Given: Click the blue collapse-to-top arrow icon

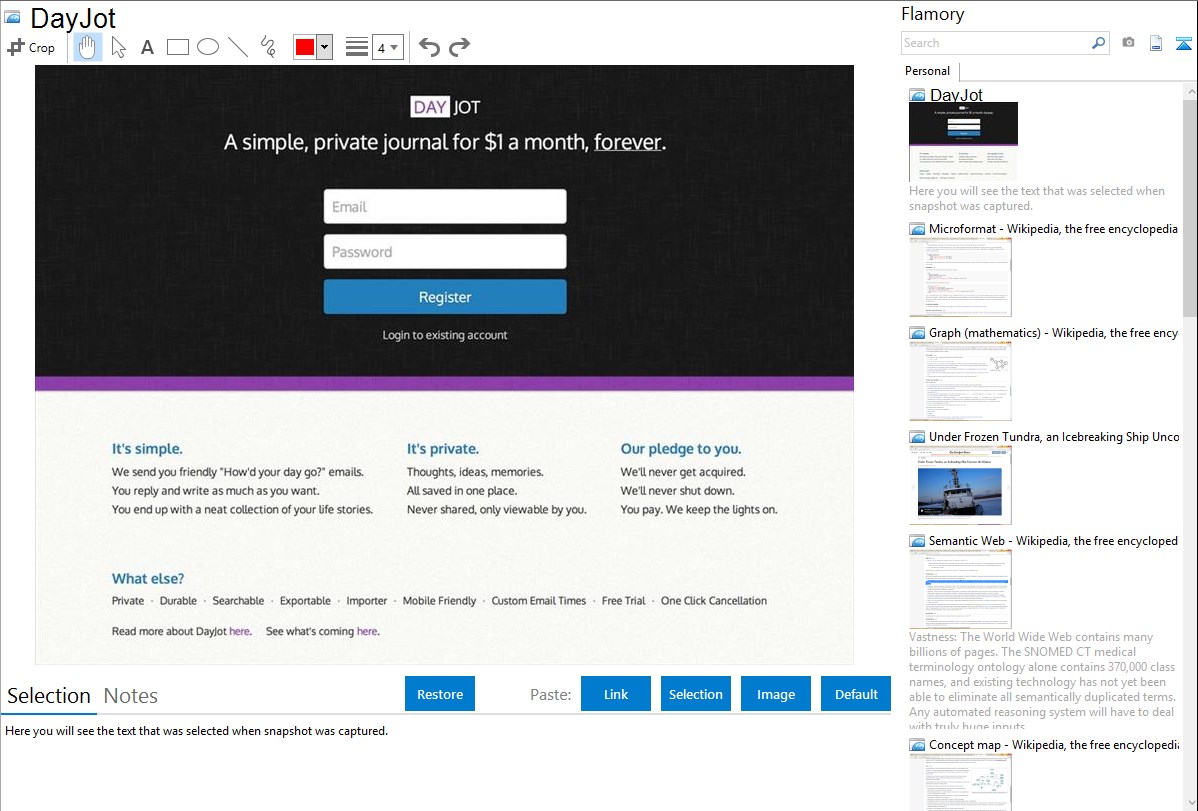Looking at the screenshot, I should (x=1183, y=43).
